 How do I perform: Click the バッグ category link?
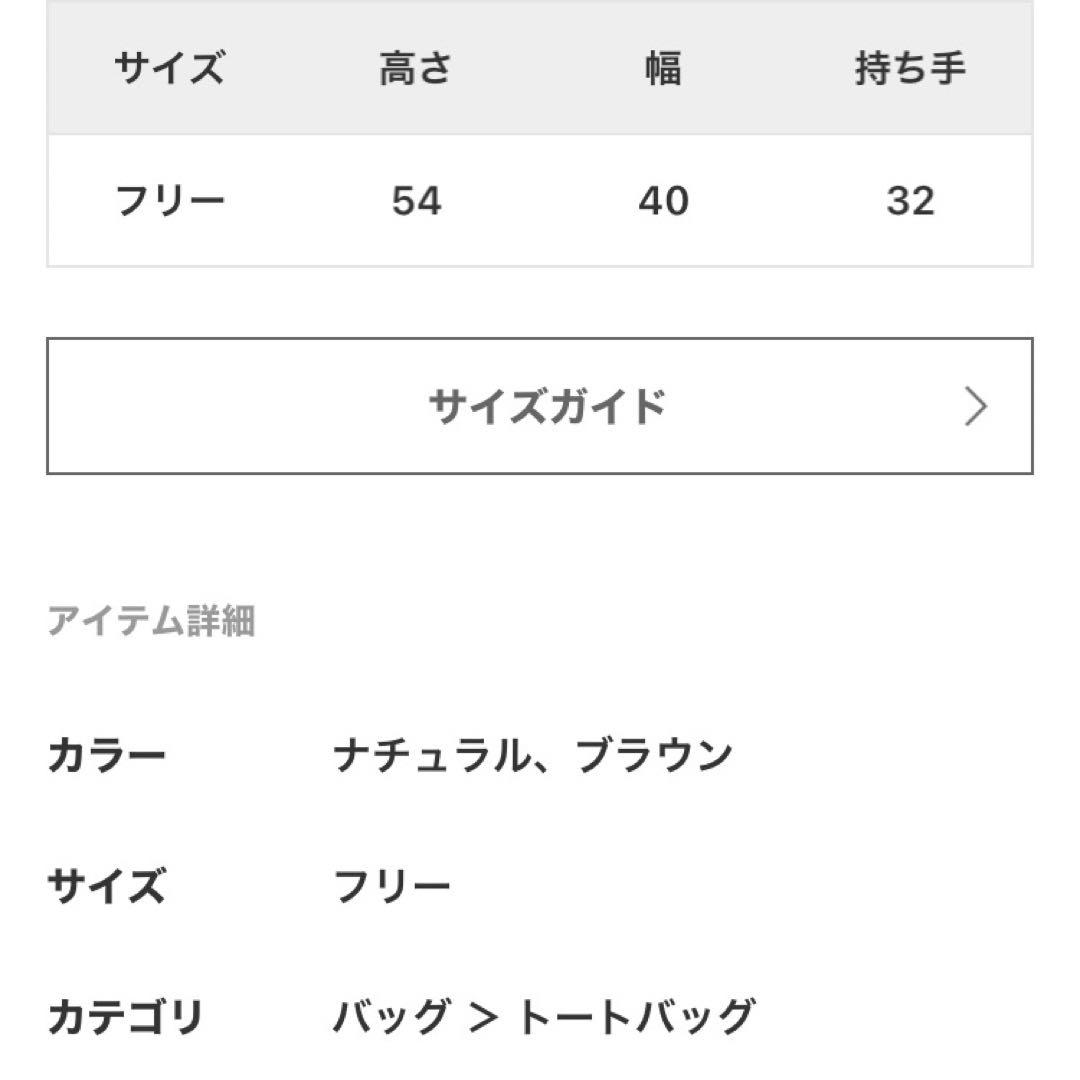[391, 1017]
